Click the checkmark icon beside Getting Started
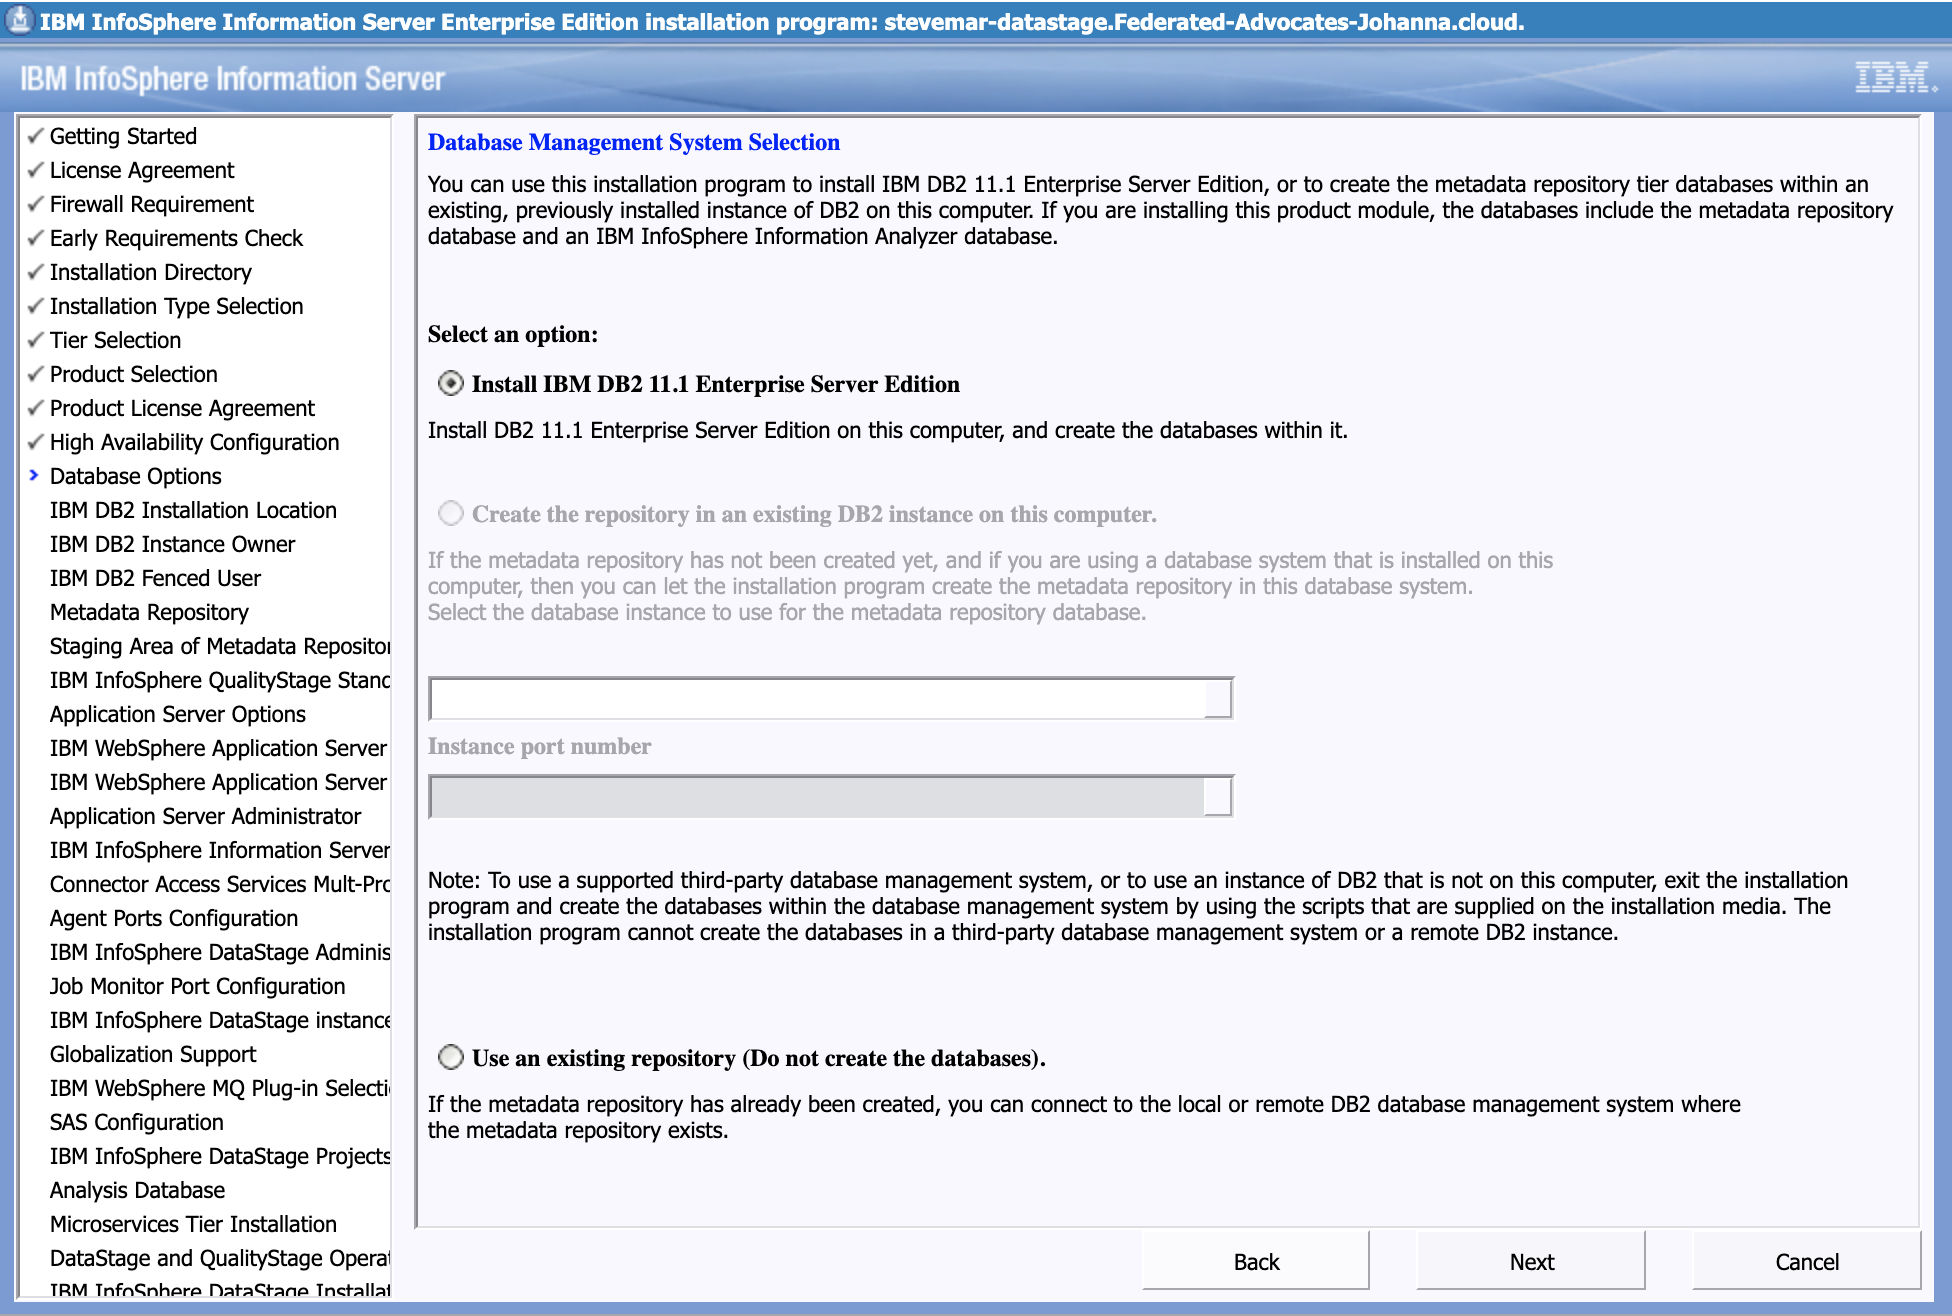Viewport: 1952px width, 1316px height. coord(36,136)
